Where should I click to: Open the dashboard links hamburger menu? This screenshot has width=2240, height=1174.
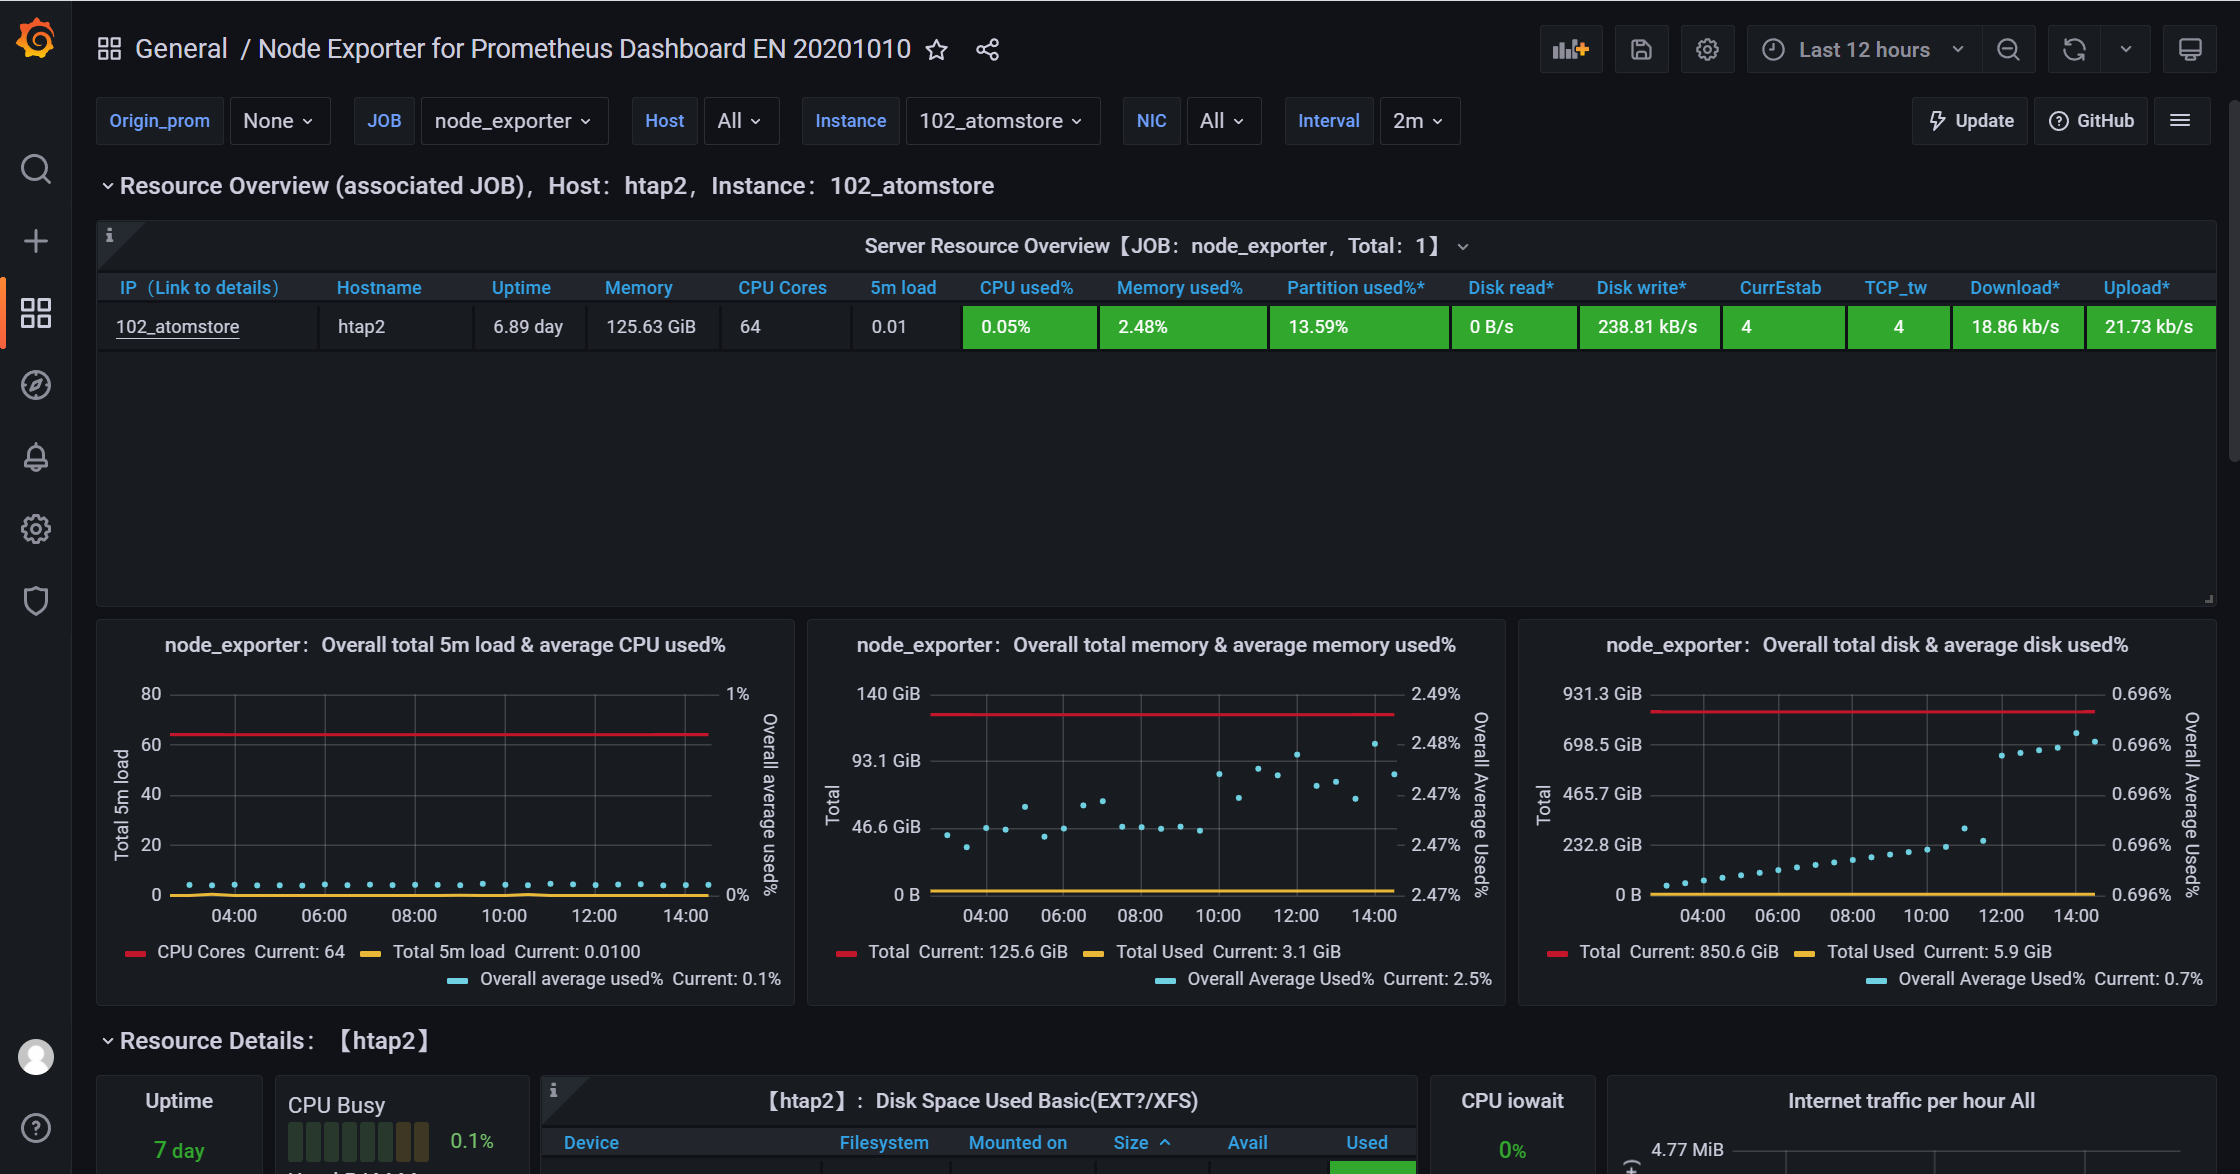2181,121
